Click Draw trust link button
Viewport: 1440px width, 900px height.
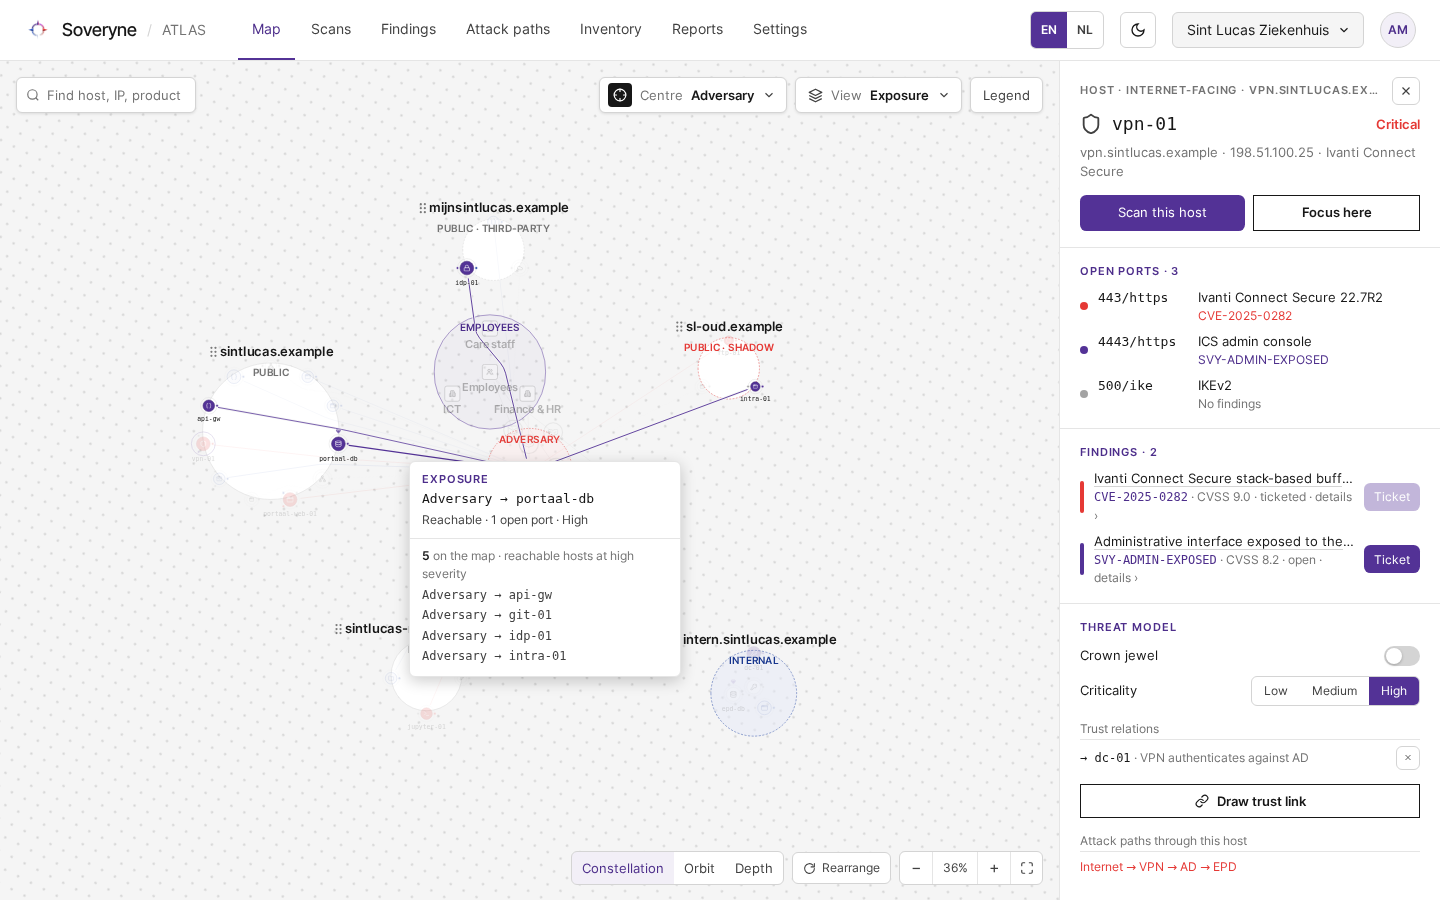click(1250, 801)
